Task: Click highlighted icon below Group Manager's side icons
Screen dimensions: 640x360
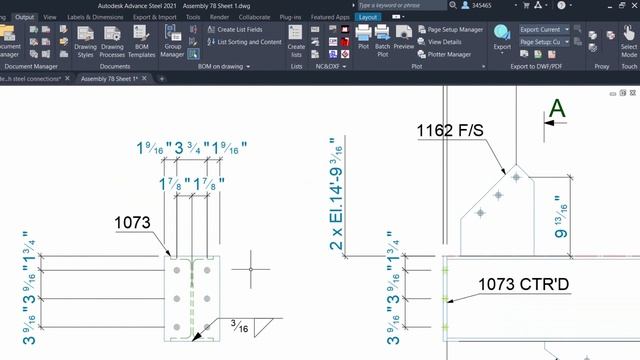Action: [193, 54]
